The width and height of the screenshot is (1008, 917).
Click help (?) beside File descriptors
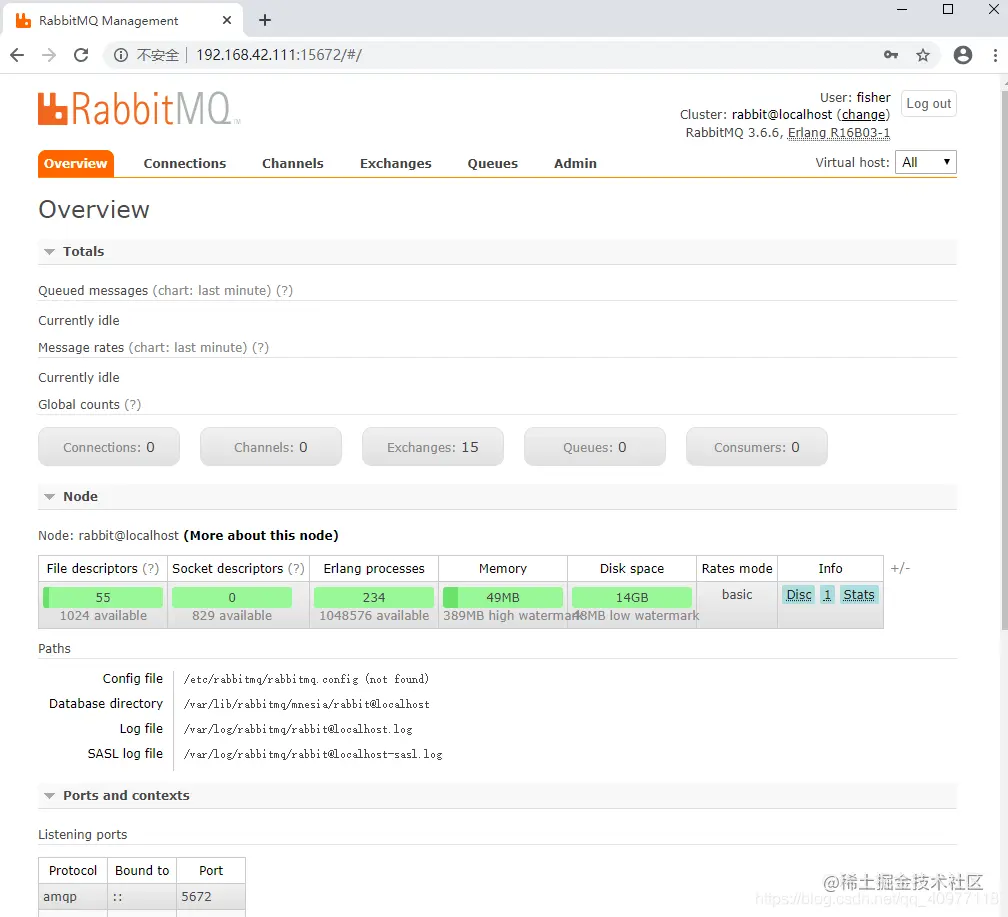pyautogui.click(x=150, y=568)
